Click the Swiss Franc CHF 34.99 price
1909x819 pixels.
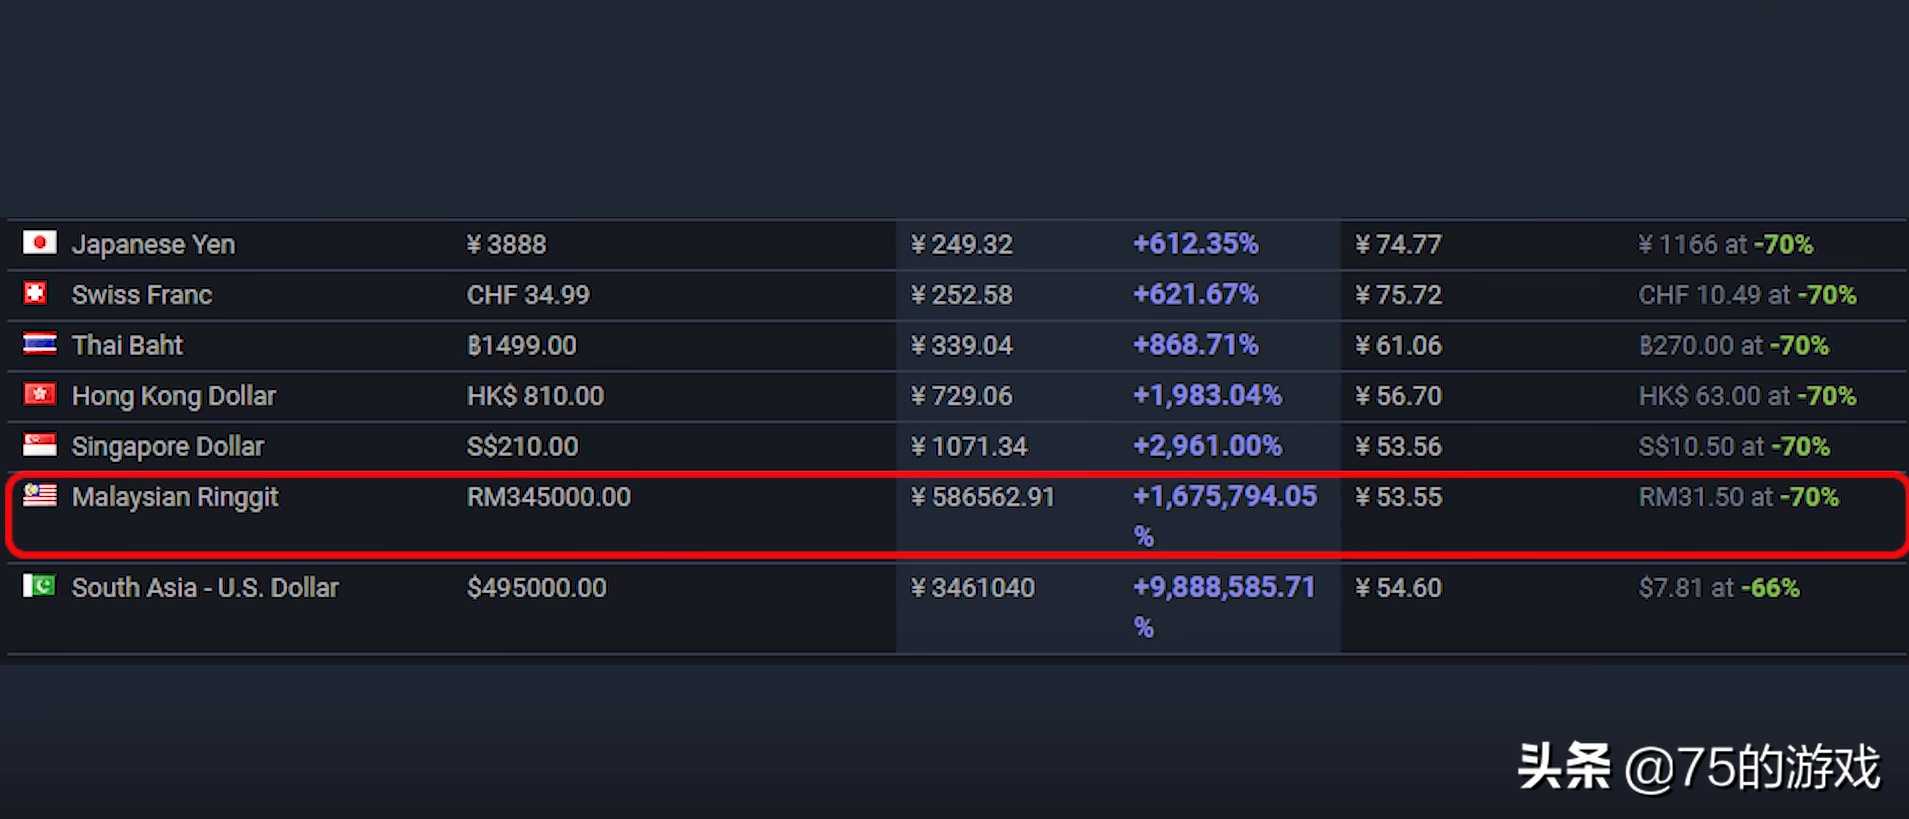(528, 295)
